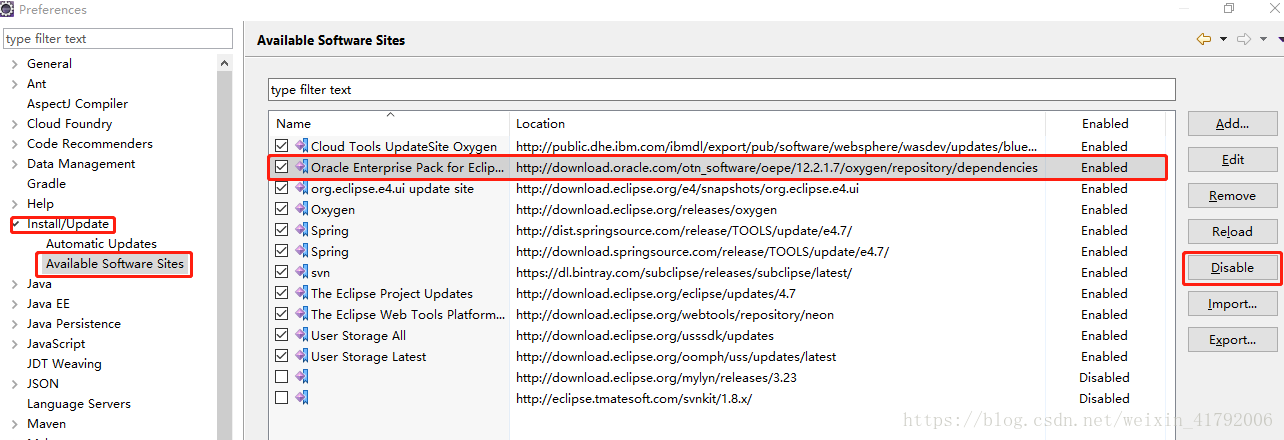Click the Import... button

(x=1232, y=304)
